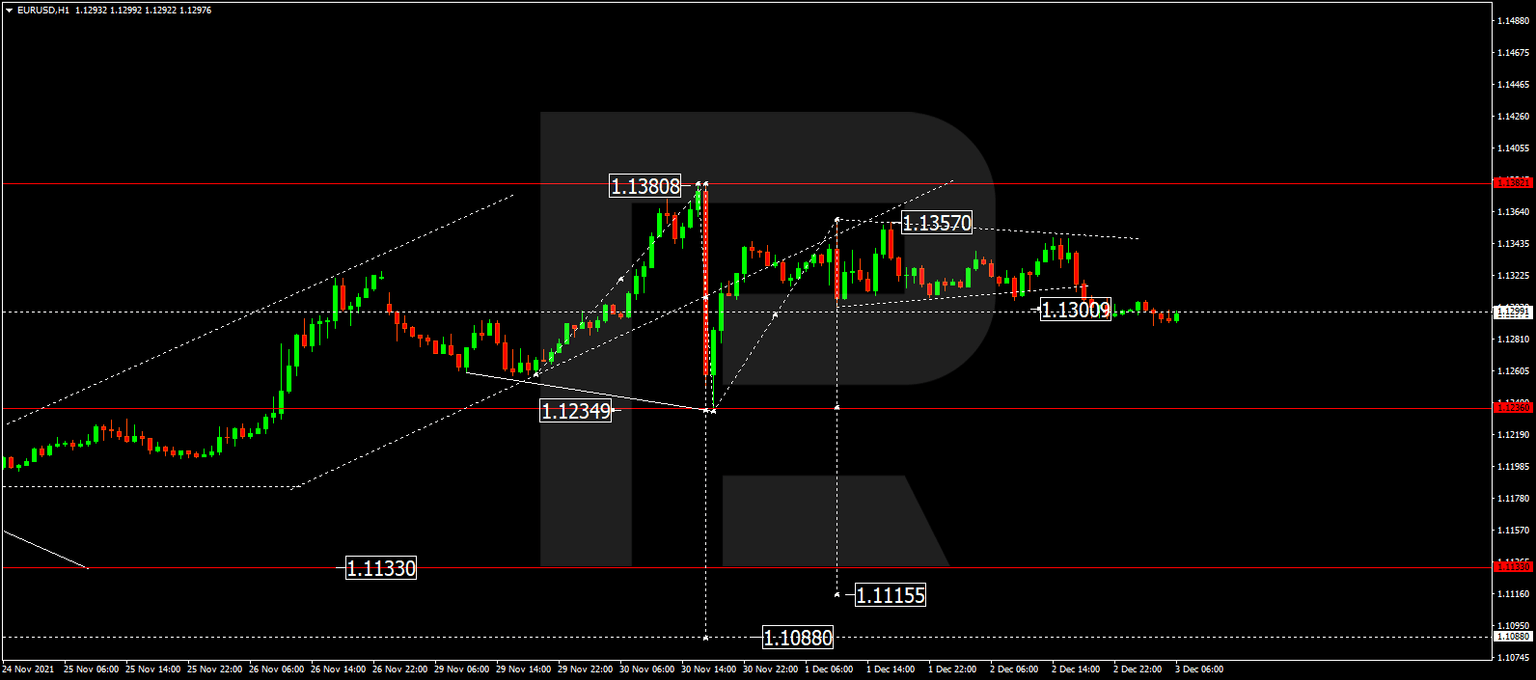Select the 1.13808 high price label

tap(646, 185)
